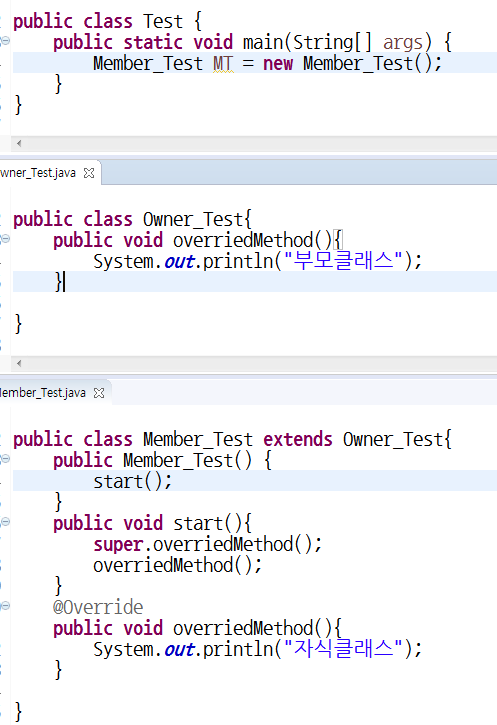This screenshot has width=497, height=725.
Task: Collapse fold marker at @Override annotation
Action: pos(5,605)
